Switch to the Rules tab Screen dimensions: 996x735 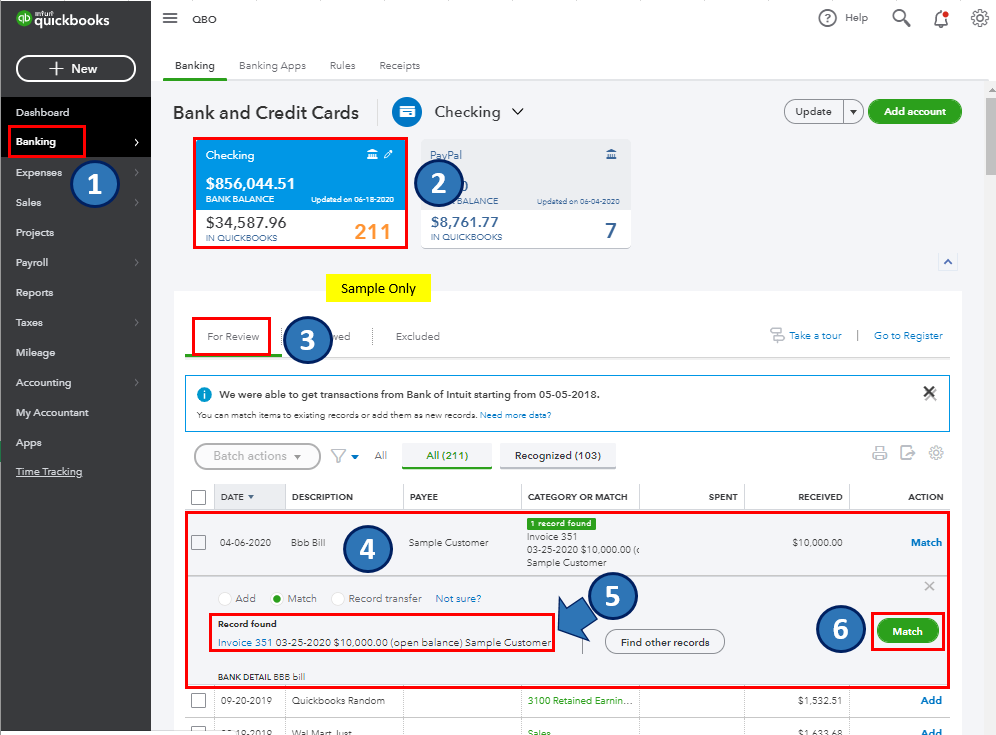click(x=342, y=65)
